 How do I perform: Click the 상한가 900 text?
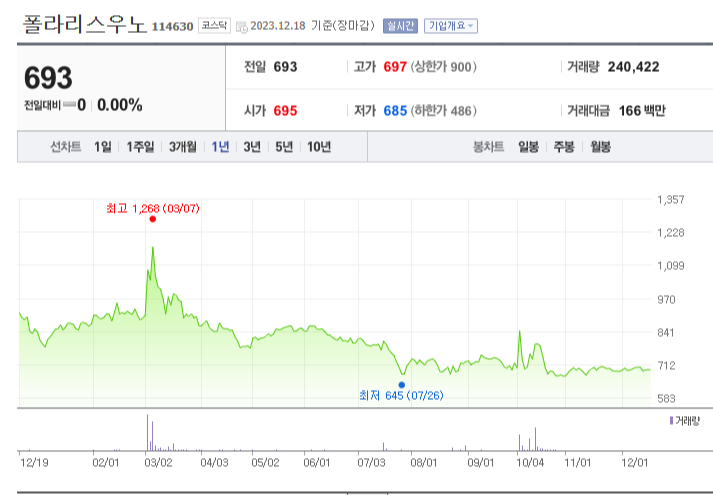[x=444, y=67]
